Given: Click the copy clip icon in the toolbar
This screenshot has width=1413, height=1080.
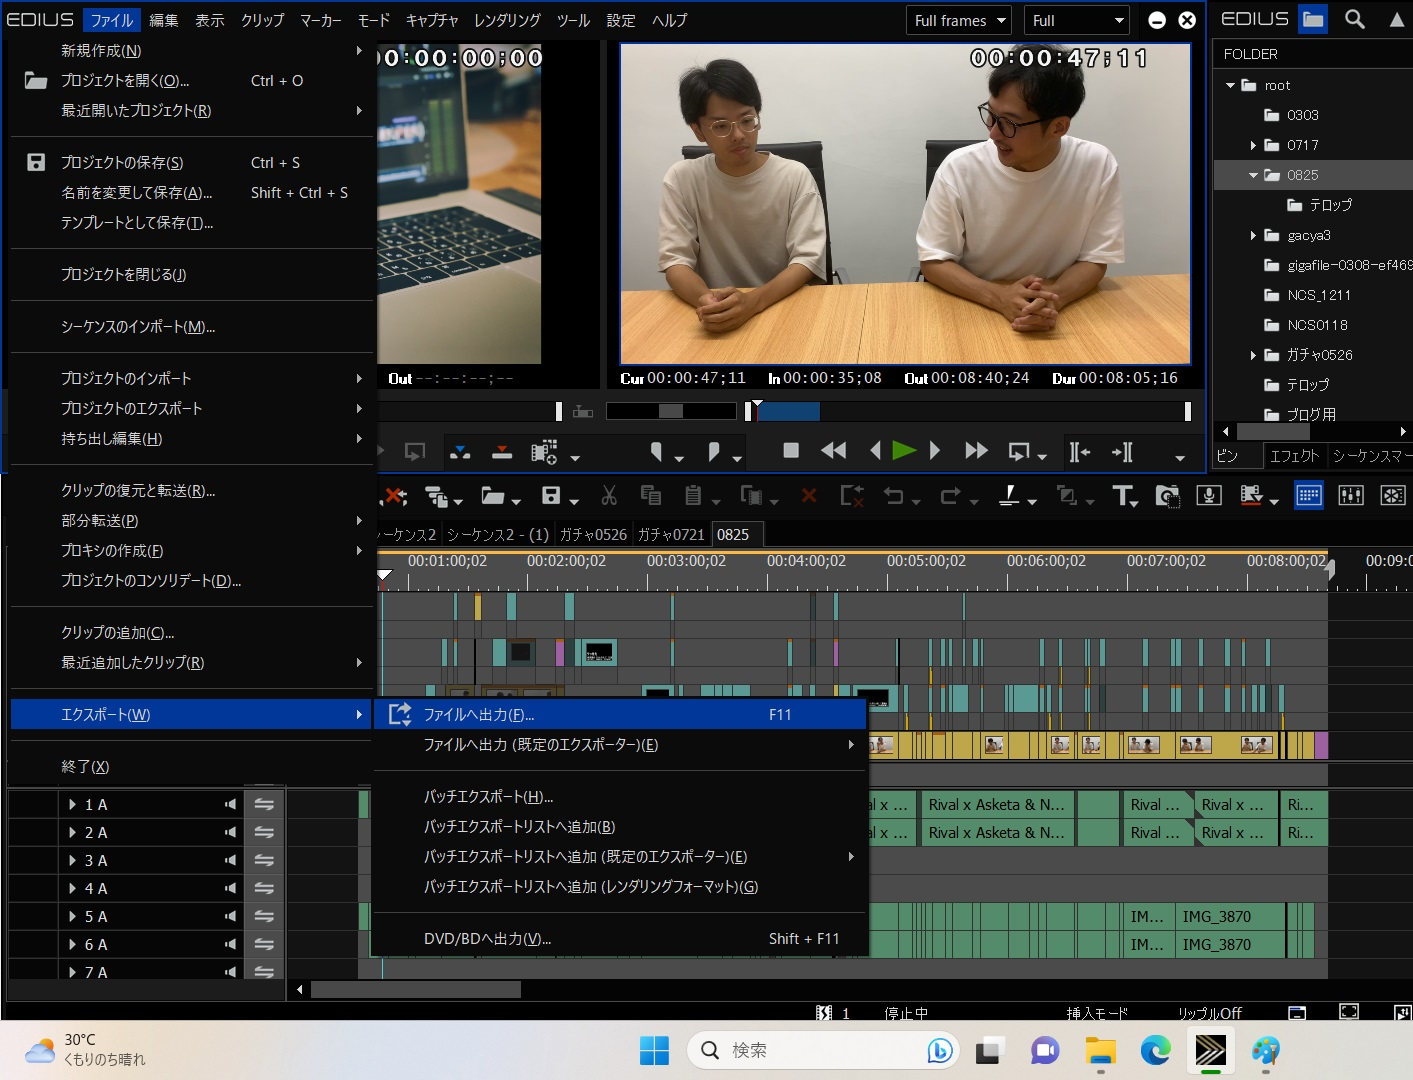Looking at the screenshot, I should coord(651,495).
